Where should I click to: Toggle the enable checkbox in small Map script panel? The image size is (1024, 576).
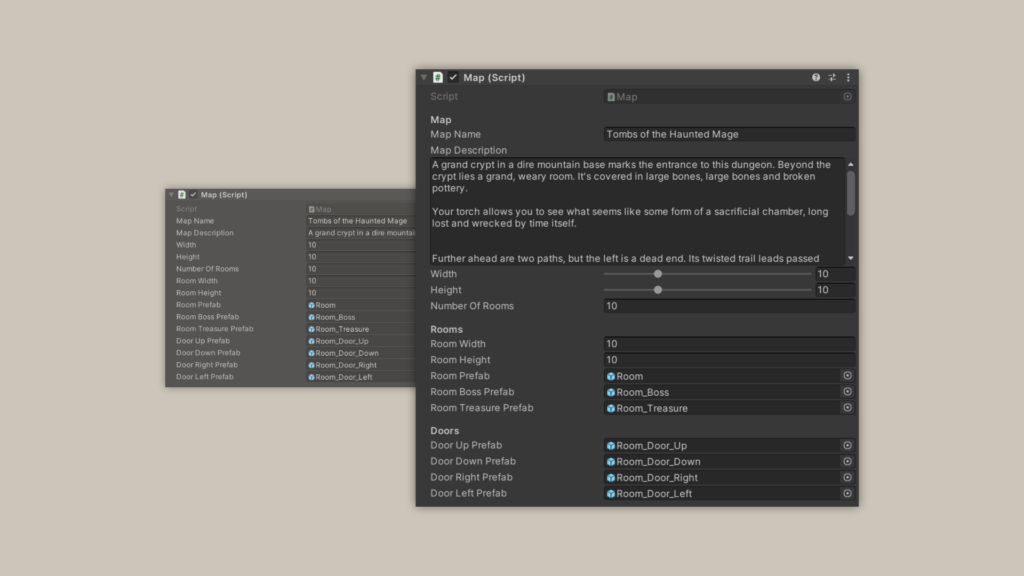193,195
